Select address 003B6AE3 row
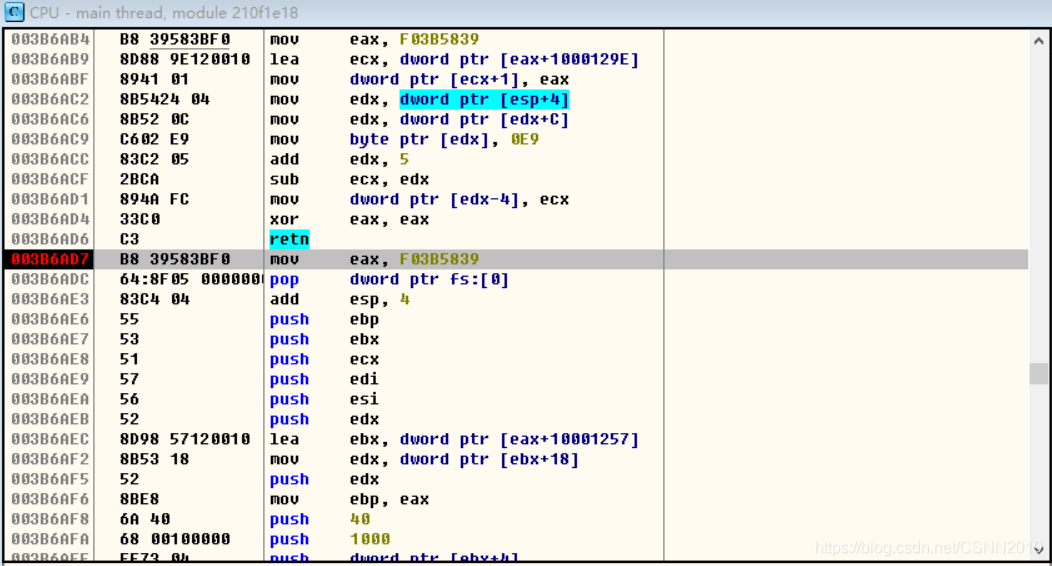This screenshot has width=1052, height=566. pos(515,300)
